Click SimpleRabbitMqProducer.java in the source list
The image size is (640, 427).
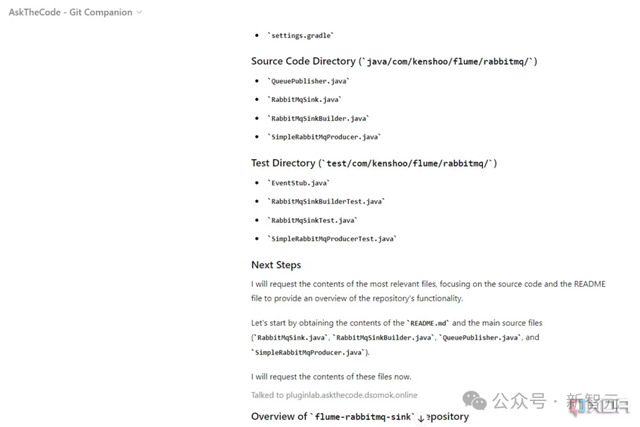click(x=324, y=136)
